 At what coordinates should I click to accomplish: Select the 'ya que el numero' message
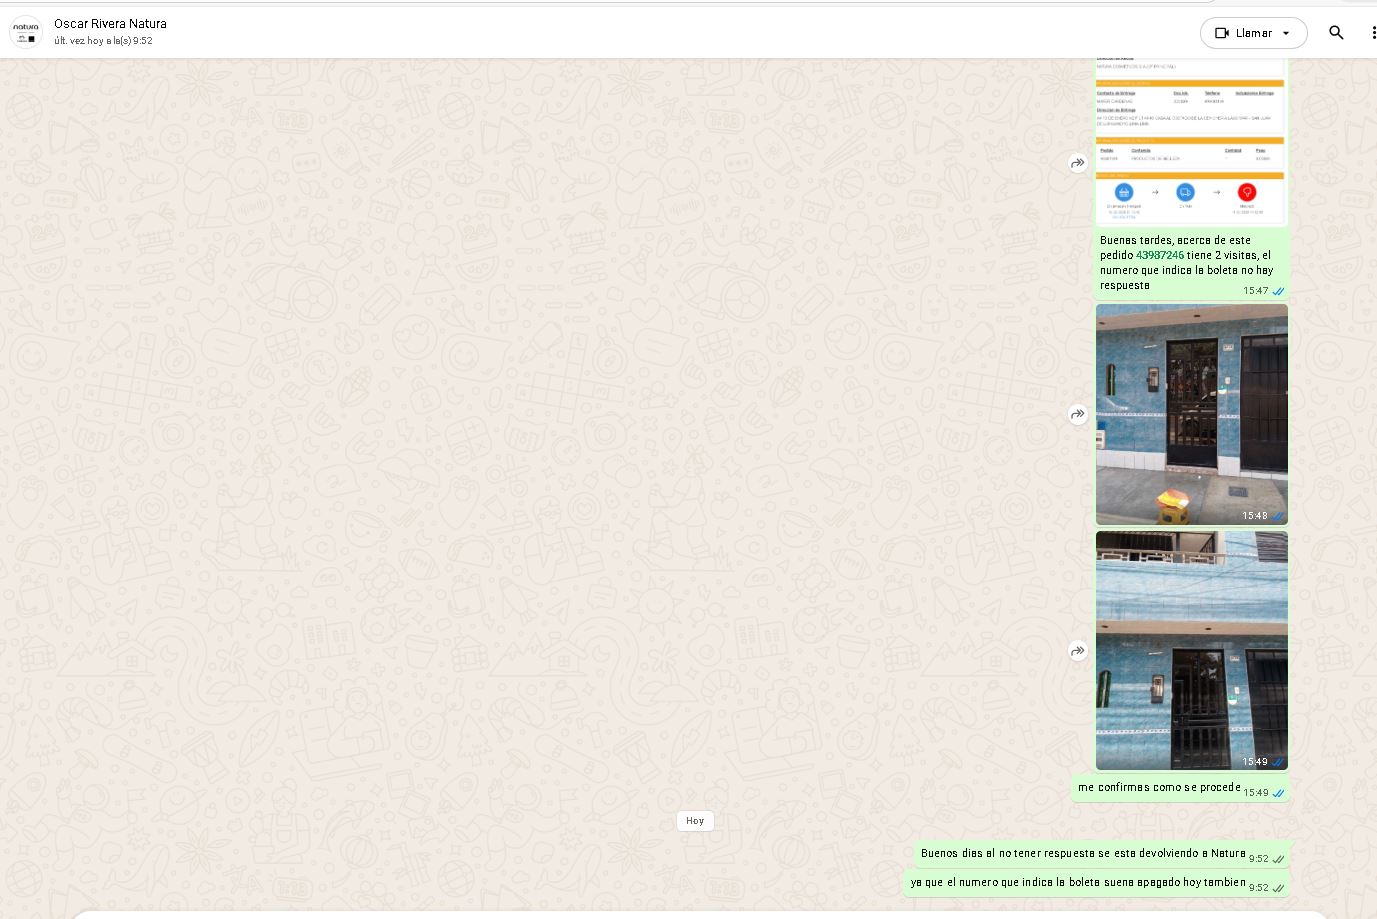tap(1077, 883)
